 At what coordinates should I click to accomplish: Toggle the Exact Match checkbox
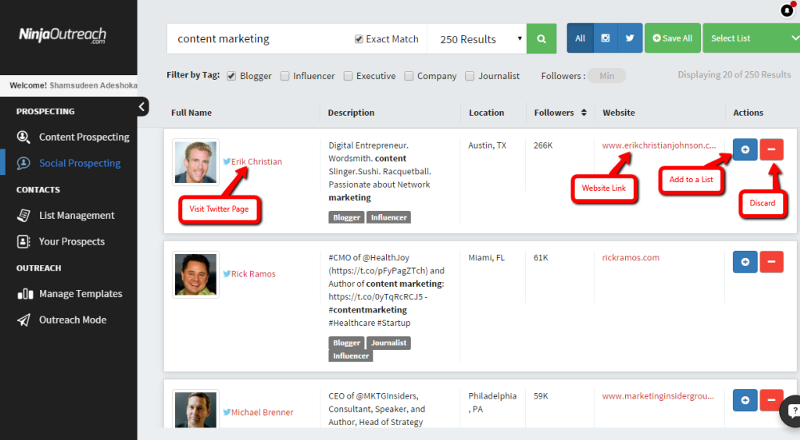360,39
